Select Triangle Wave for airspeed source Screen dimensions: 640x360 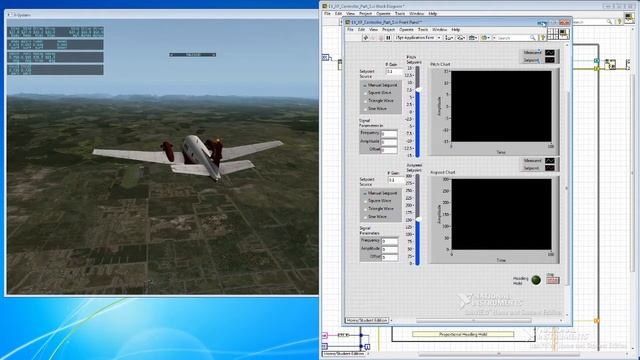point(379,209)
